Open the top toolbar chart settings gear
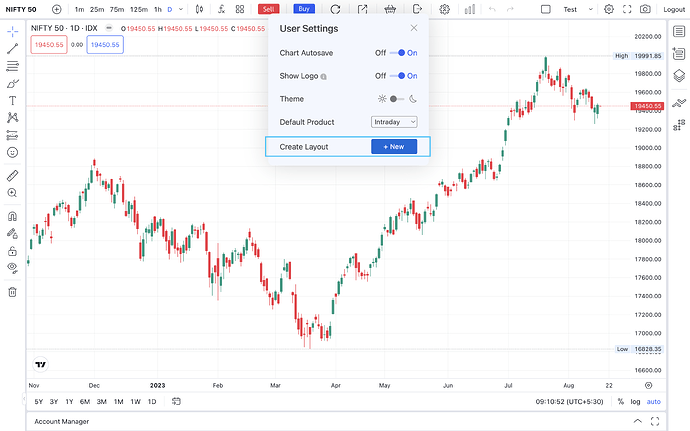This screenshot has height=431, width=690. 444,9
